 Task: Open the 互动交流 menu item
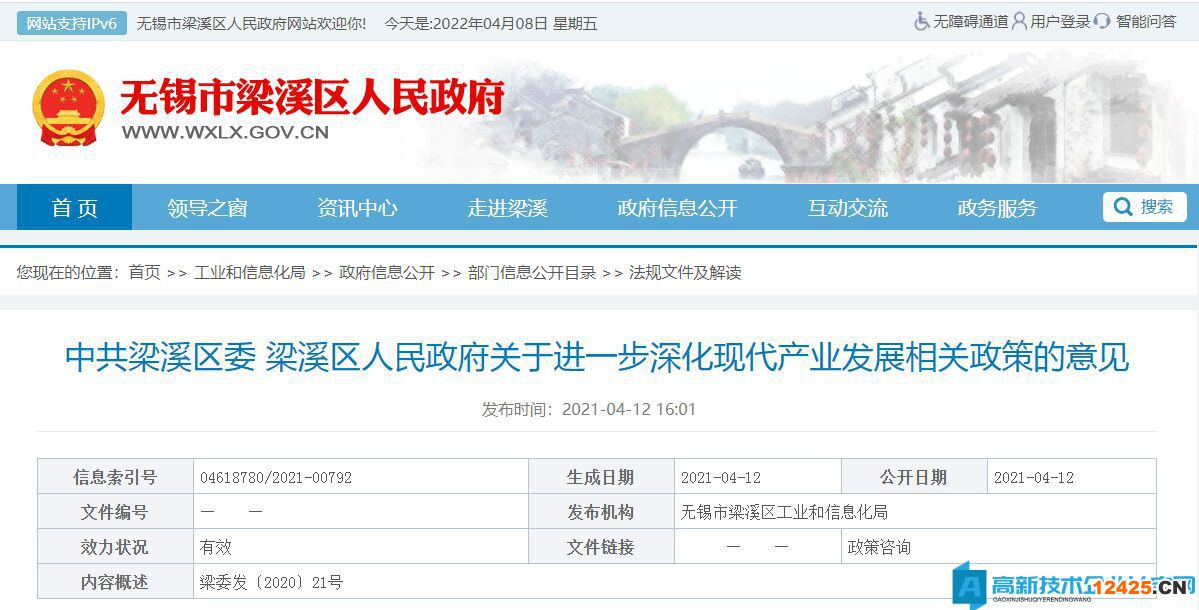[846, 207]
